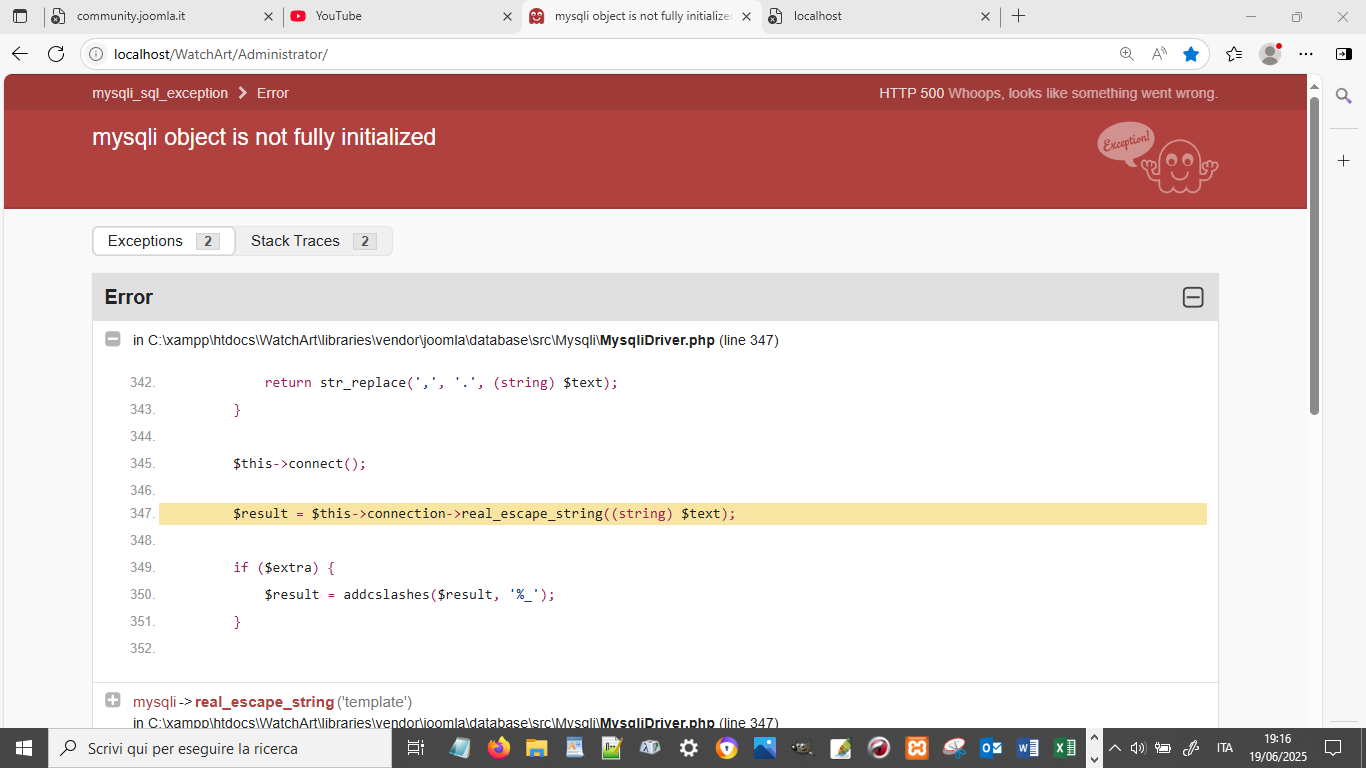Viewport: 1366px width, 768px height.
Task: Click the real_escape_string method name
Action: (x=264, y=702)
